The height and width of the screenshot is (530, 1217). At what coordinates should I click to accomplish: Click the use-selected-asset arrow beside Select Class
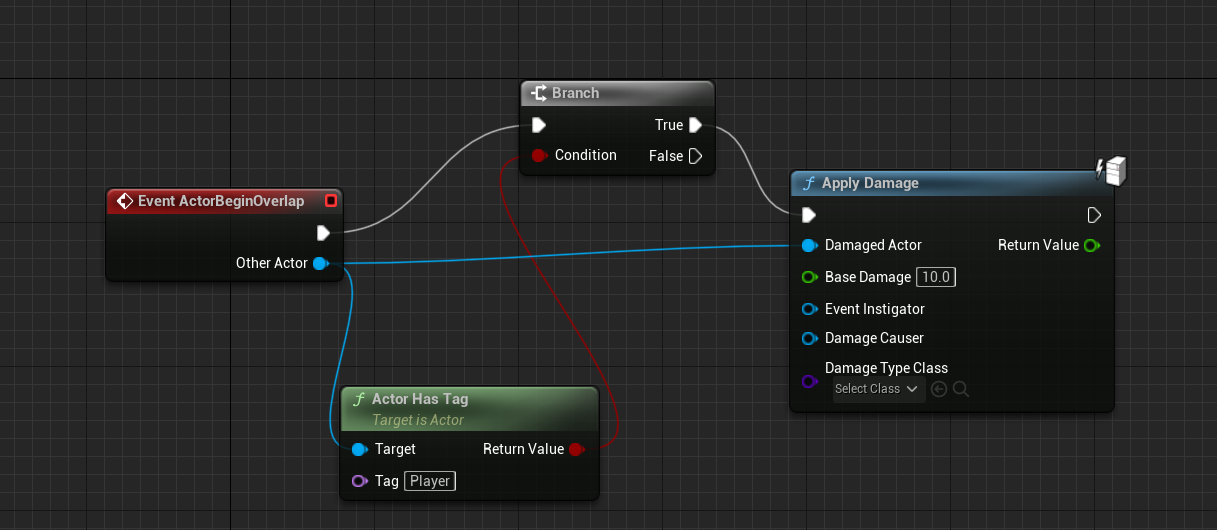click(939, 389)
